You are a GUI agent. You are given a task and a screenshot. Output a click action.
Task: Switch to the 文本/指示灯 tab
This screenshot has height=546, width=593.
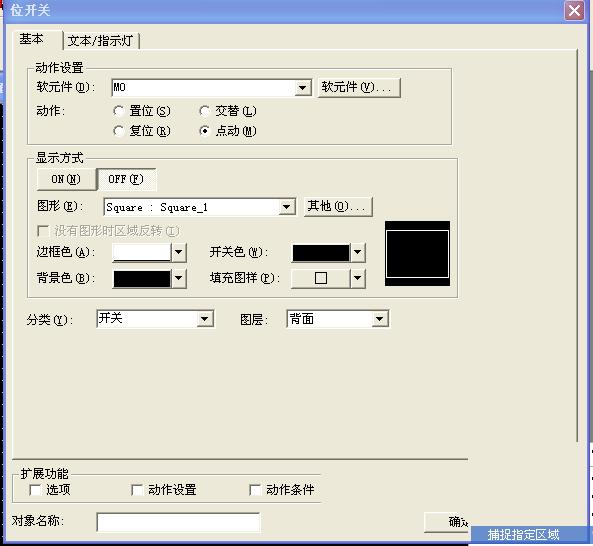tap(101, 40)
